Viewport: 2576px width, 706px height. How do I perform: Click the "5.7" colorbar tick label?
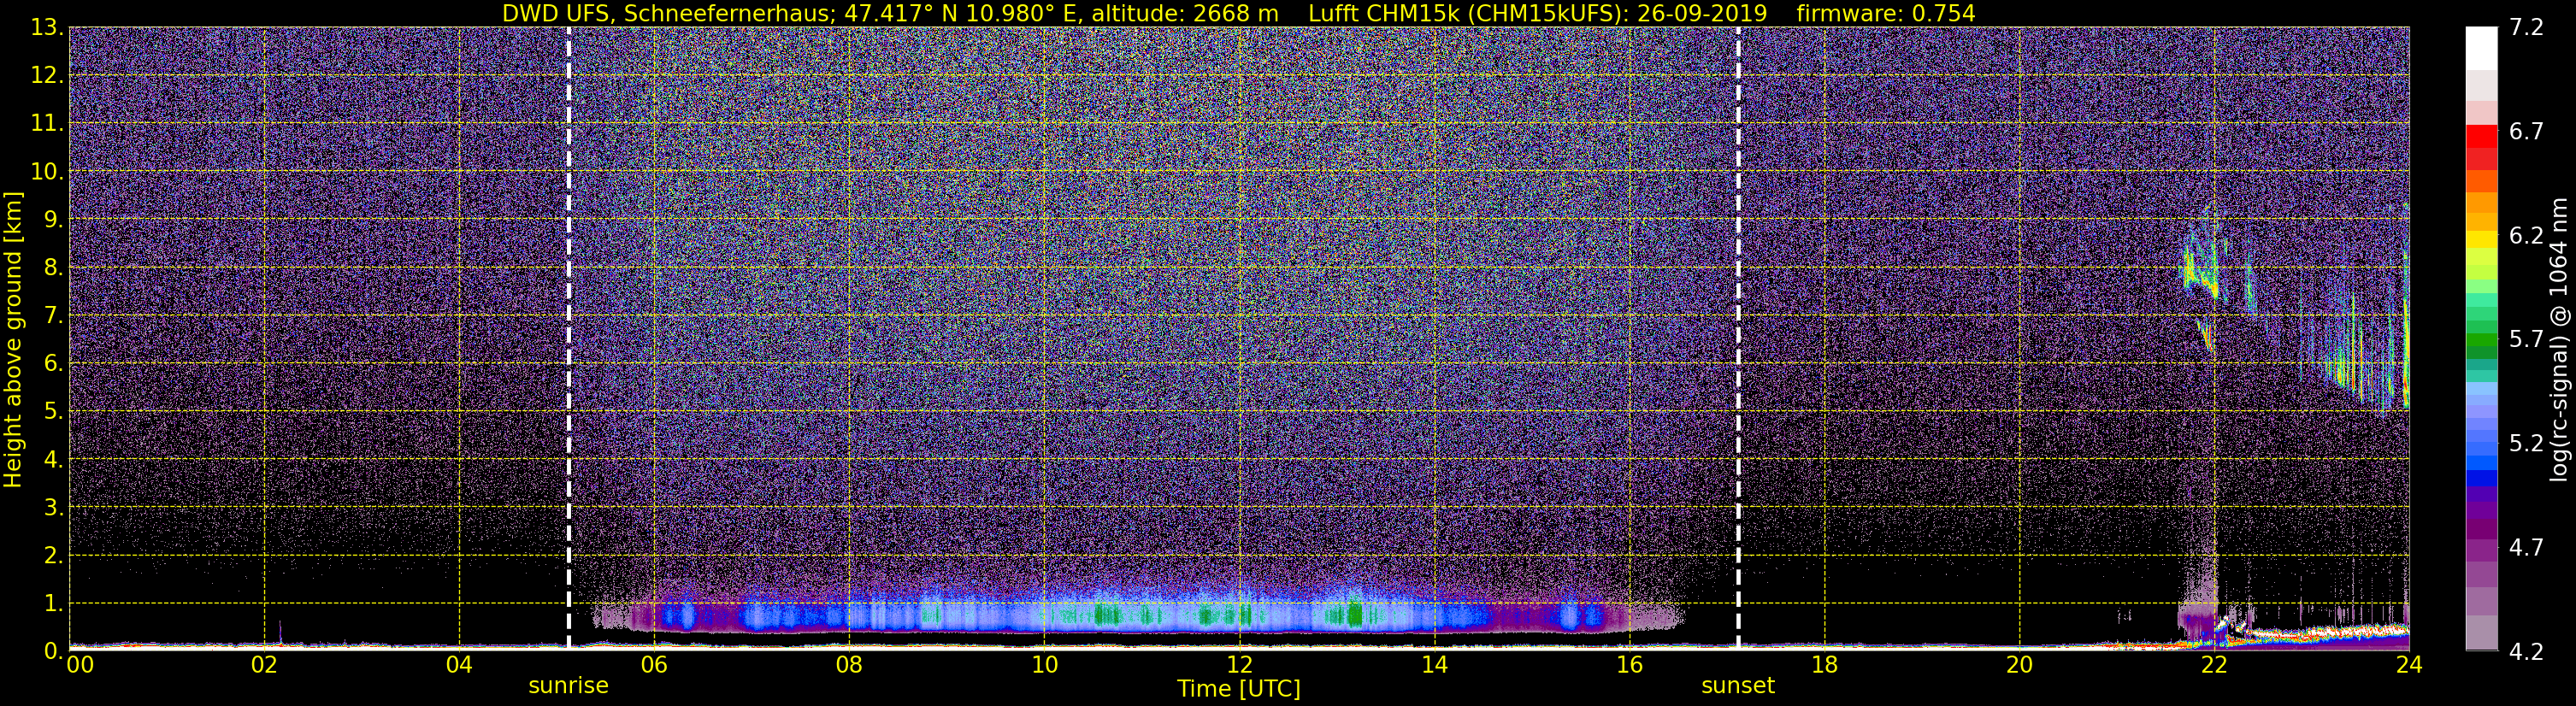click(x=2526, y=340)
